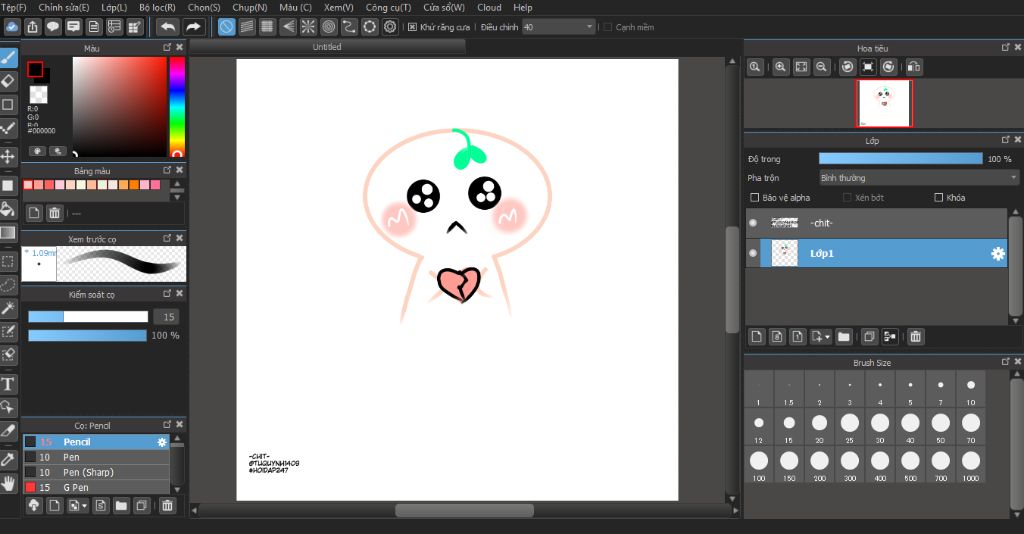This screenshot has height=534, width=1024.
Task: Enable Khóa layer lock checkbox
Action: pos(938,197)
